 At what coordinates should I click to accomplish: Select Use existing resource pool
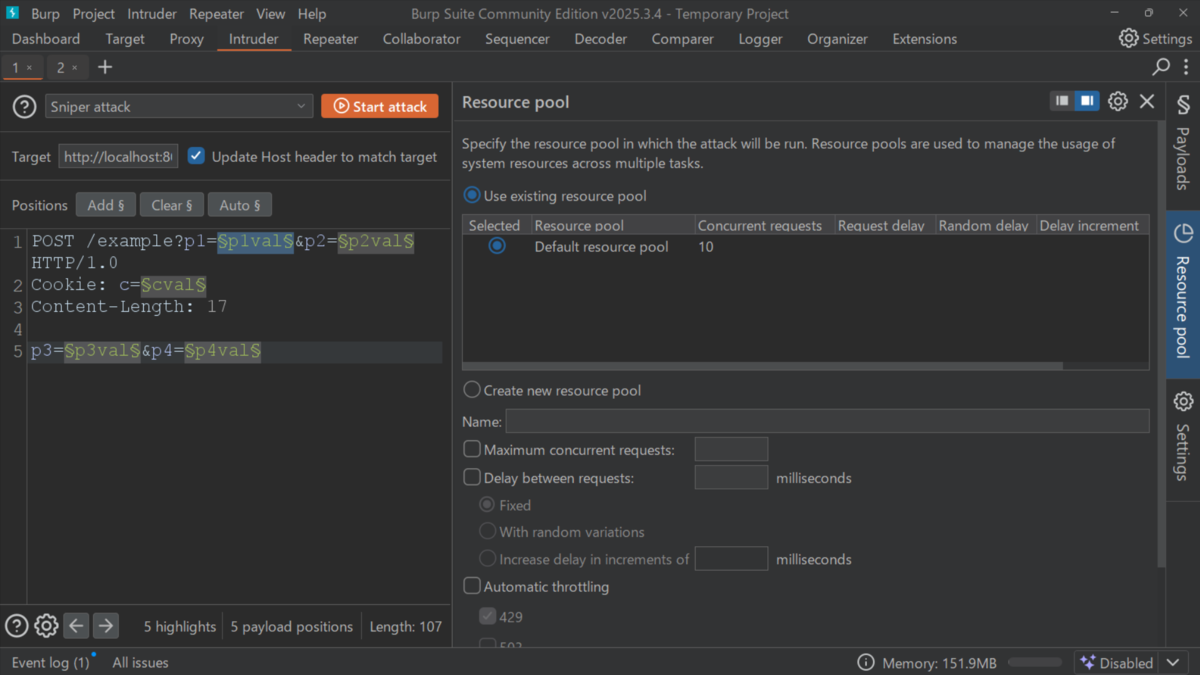click(x=472, y=195)
